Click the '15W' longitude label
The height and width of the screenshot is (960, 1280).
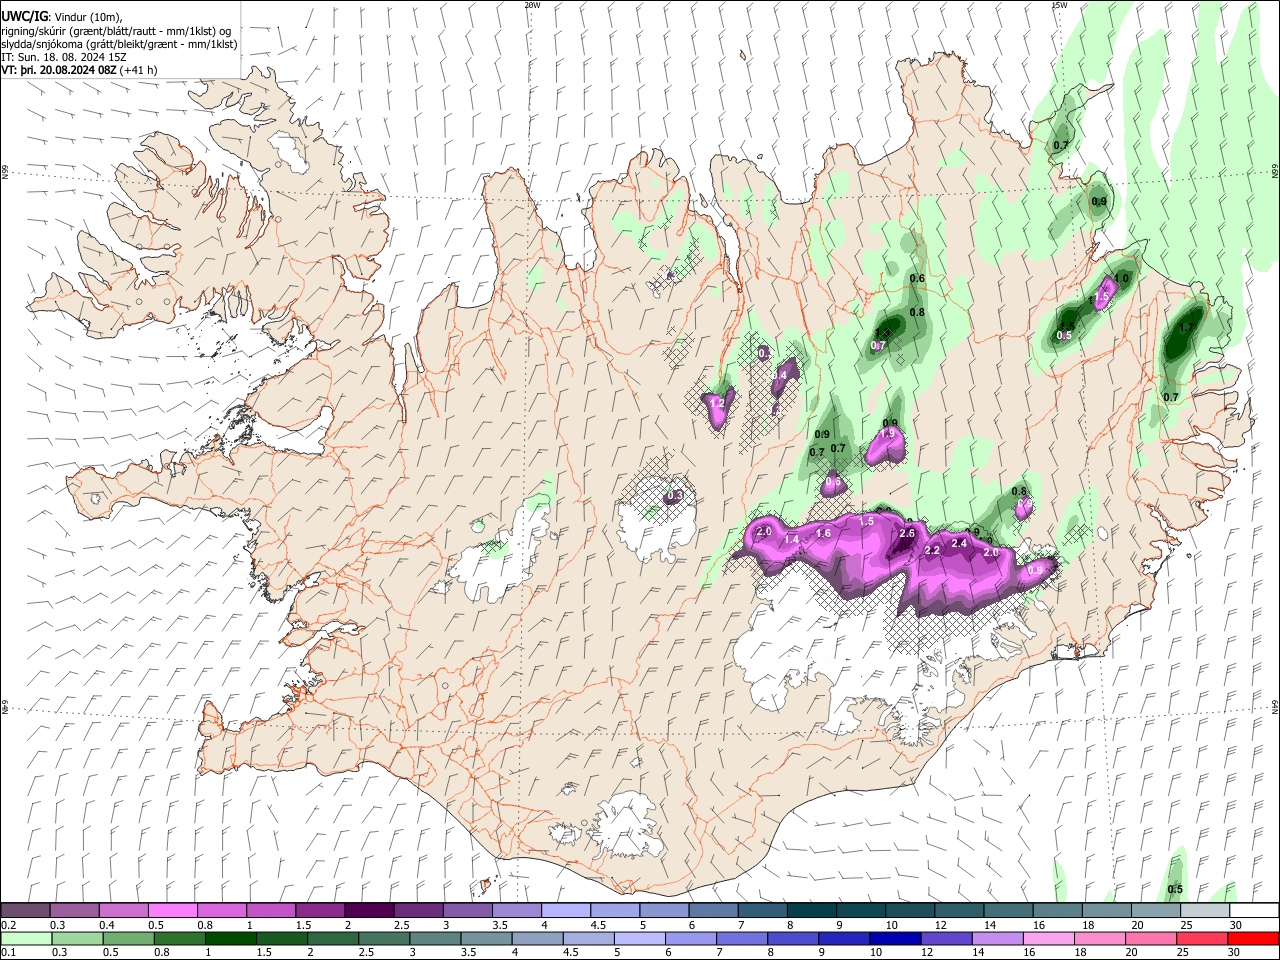coord(1058,5)
